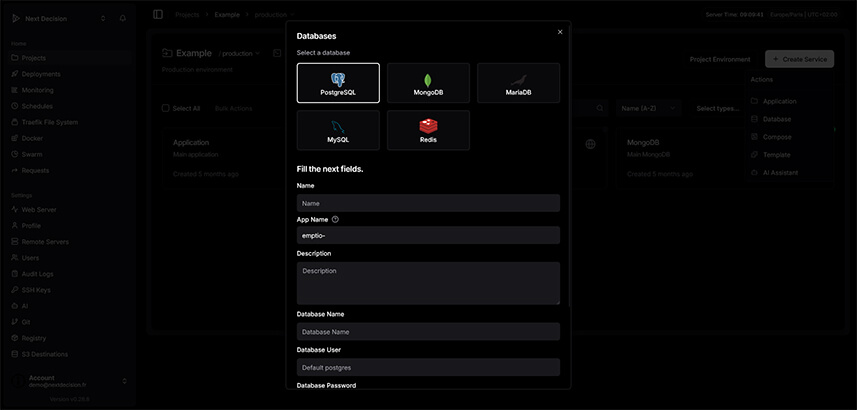Open Traefik File System
This screenshot has width=857, height=410.
(x=70, y=122)
